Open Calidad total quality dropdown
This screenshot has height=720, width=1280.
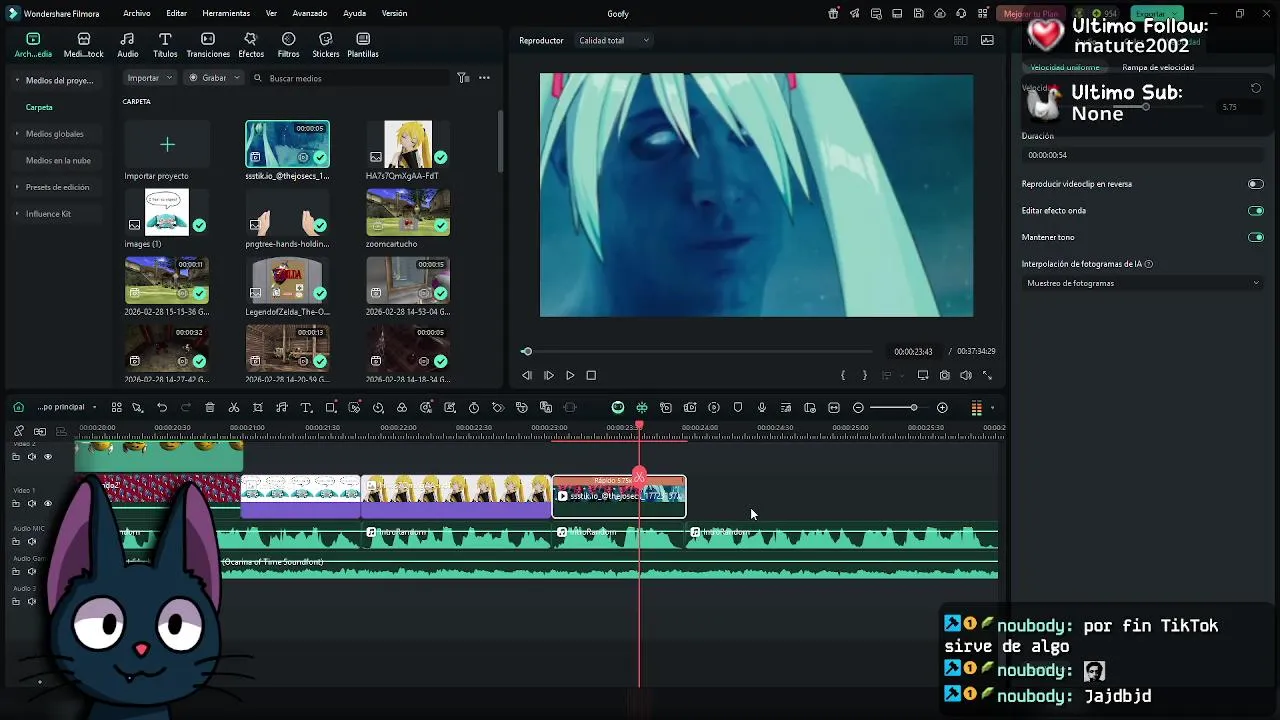[614, 41]
